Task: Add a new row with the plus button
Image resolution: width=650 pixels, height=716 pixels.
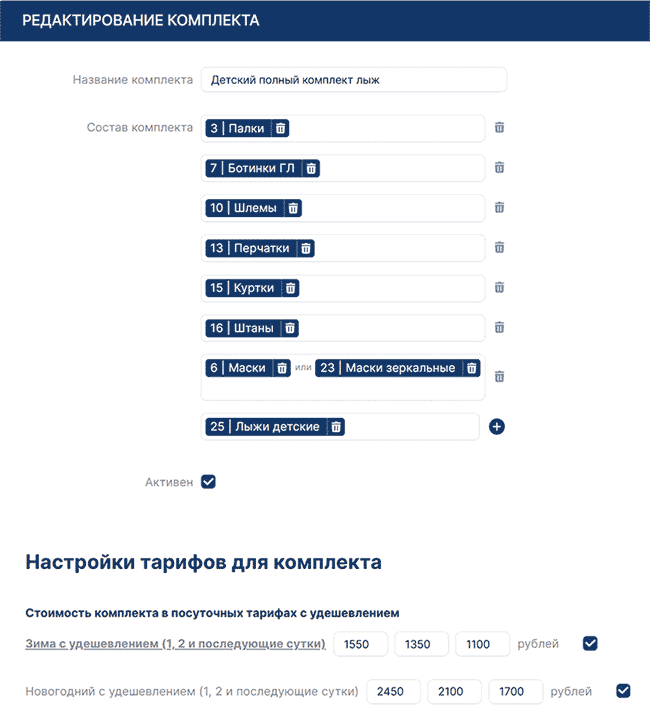Action: (497, 427)
